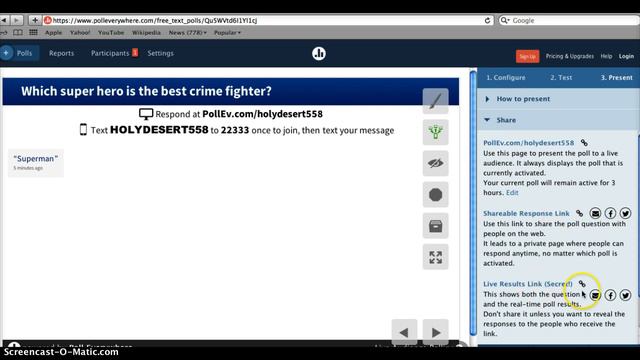Go forward in the browser
The height and width of the screenshot is (360, 640).
(16, 20)
